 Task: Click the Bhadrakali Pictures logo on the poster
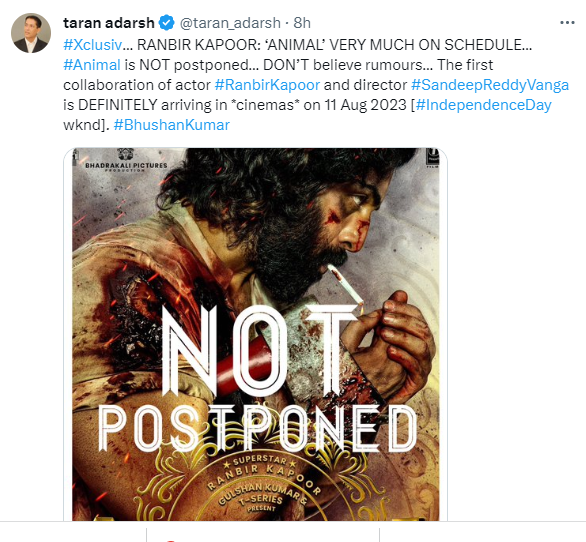tap(126, 160)
